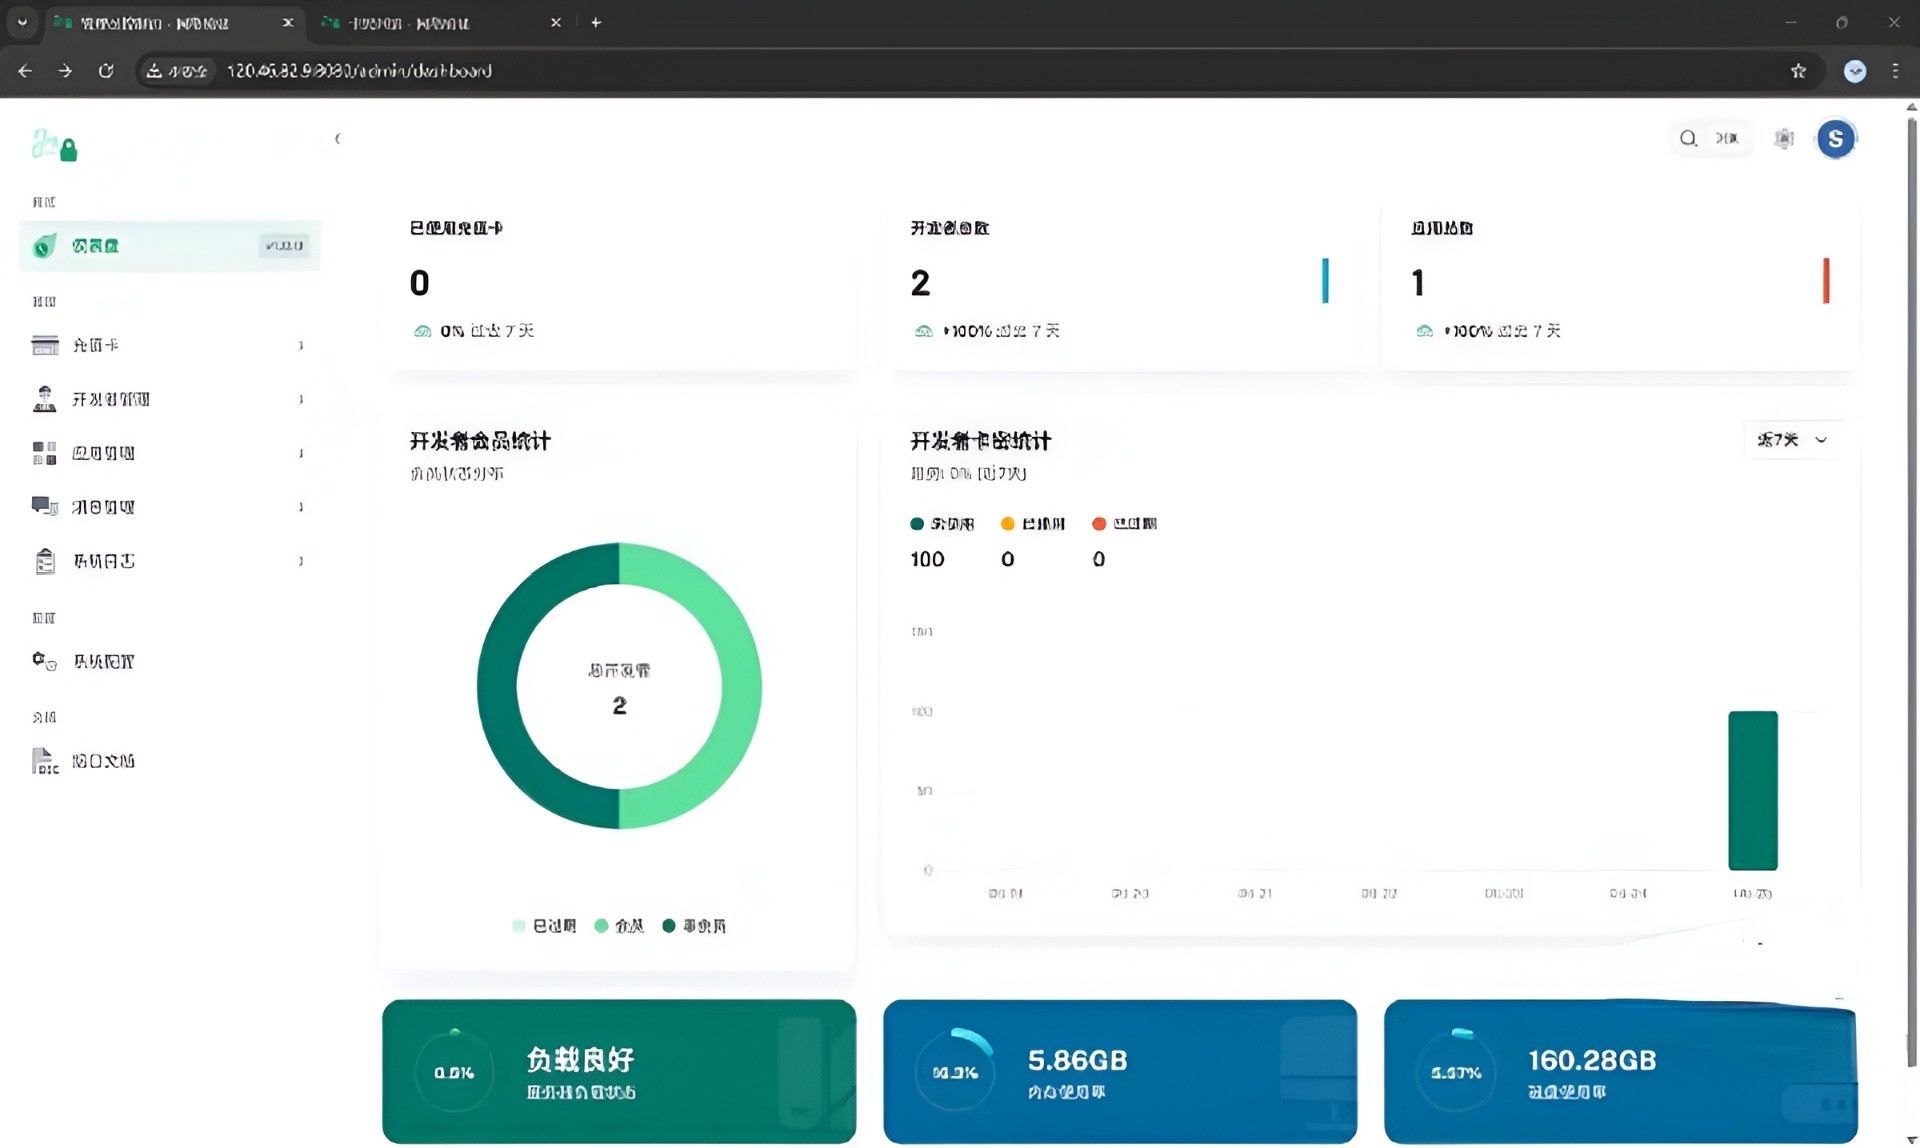Click the four-squares grid application icon
This screenshot has width=1920, height=1148.
click(x=45, y=453)
